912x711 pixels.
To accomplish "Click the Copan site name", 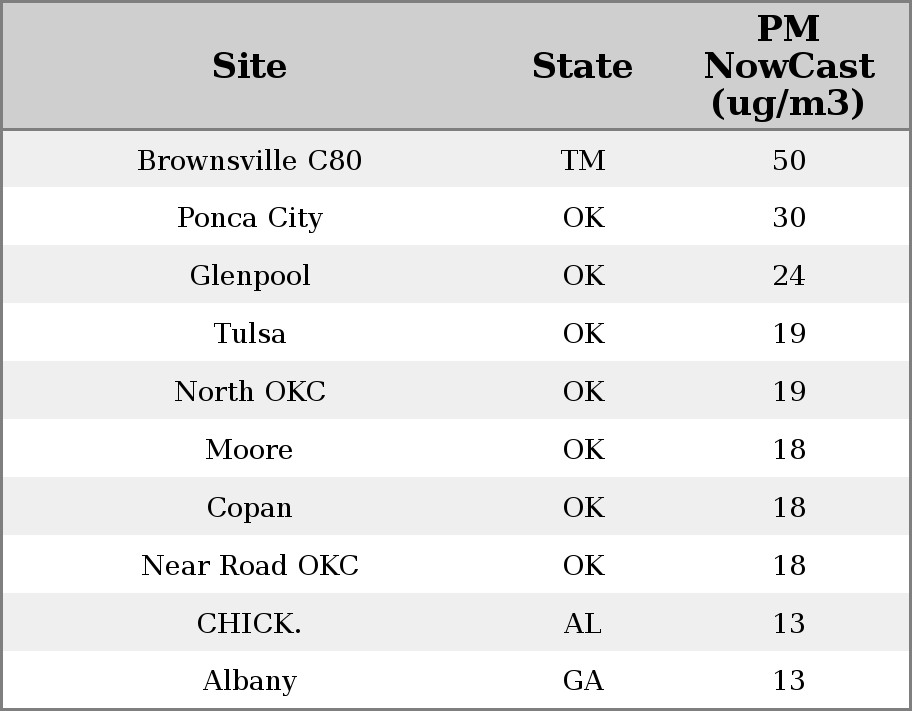I will (x=250, y=508).
